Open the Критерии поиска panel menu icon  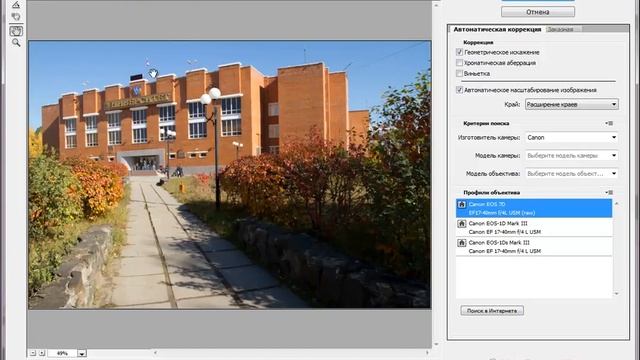(609, 123)
